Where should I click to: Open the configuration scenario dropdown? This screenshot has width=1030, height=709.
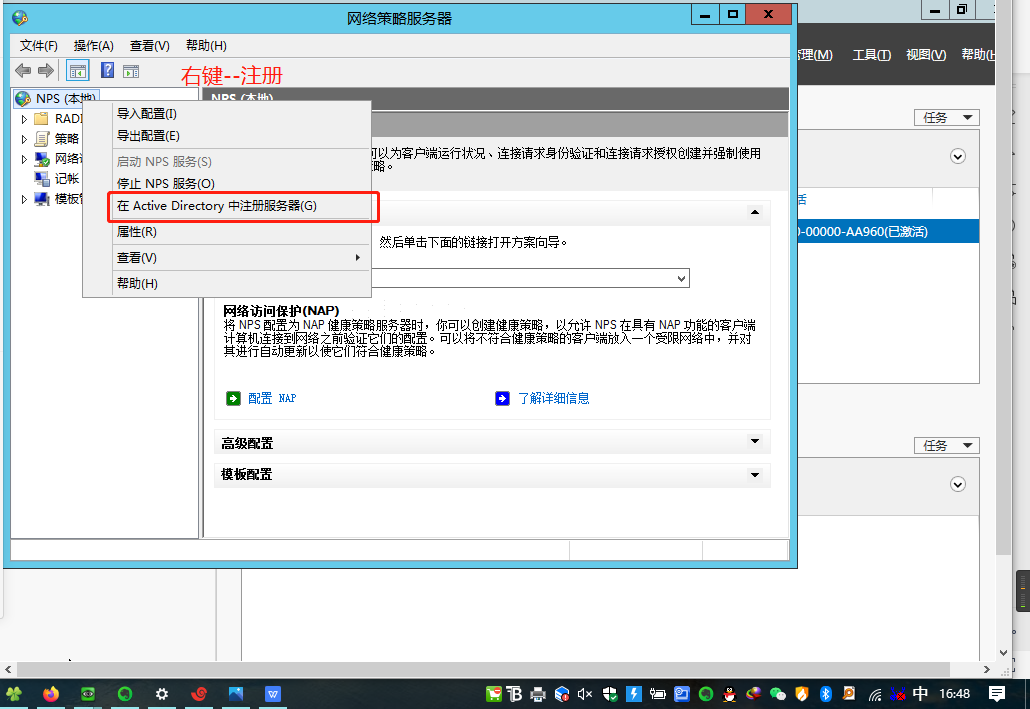point(681,279)
